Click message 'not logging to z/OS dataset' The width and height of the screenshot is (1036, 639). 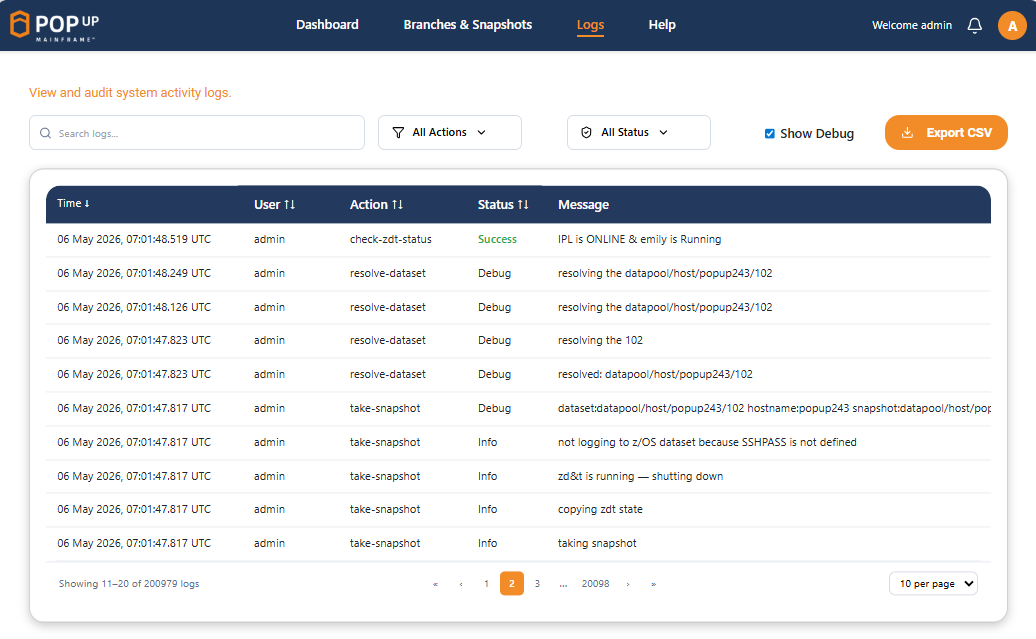click(707, 442)
